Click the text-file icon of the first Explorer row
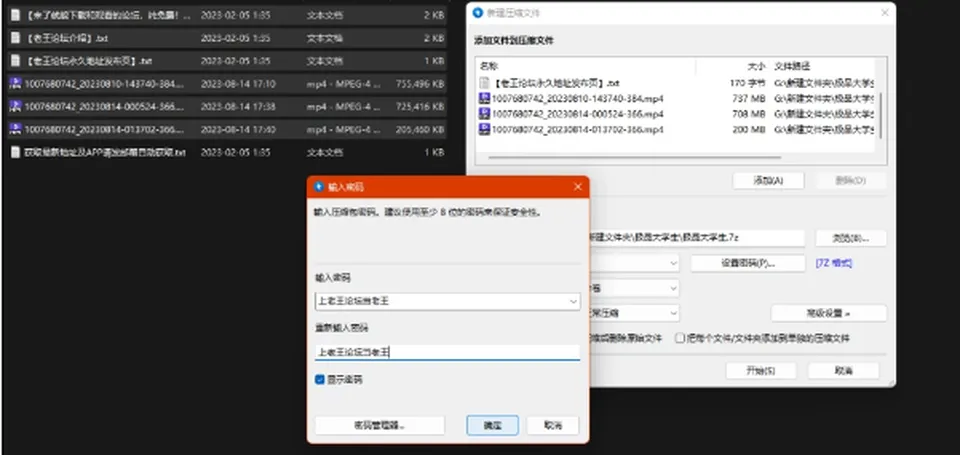The width and height of the screenshot is (960, 455). [16, 15]
